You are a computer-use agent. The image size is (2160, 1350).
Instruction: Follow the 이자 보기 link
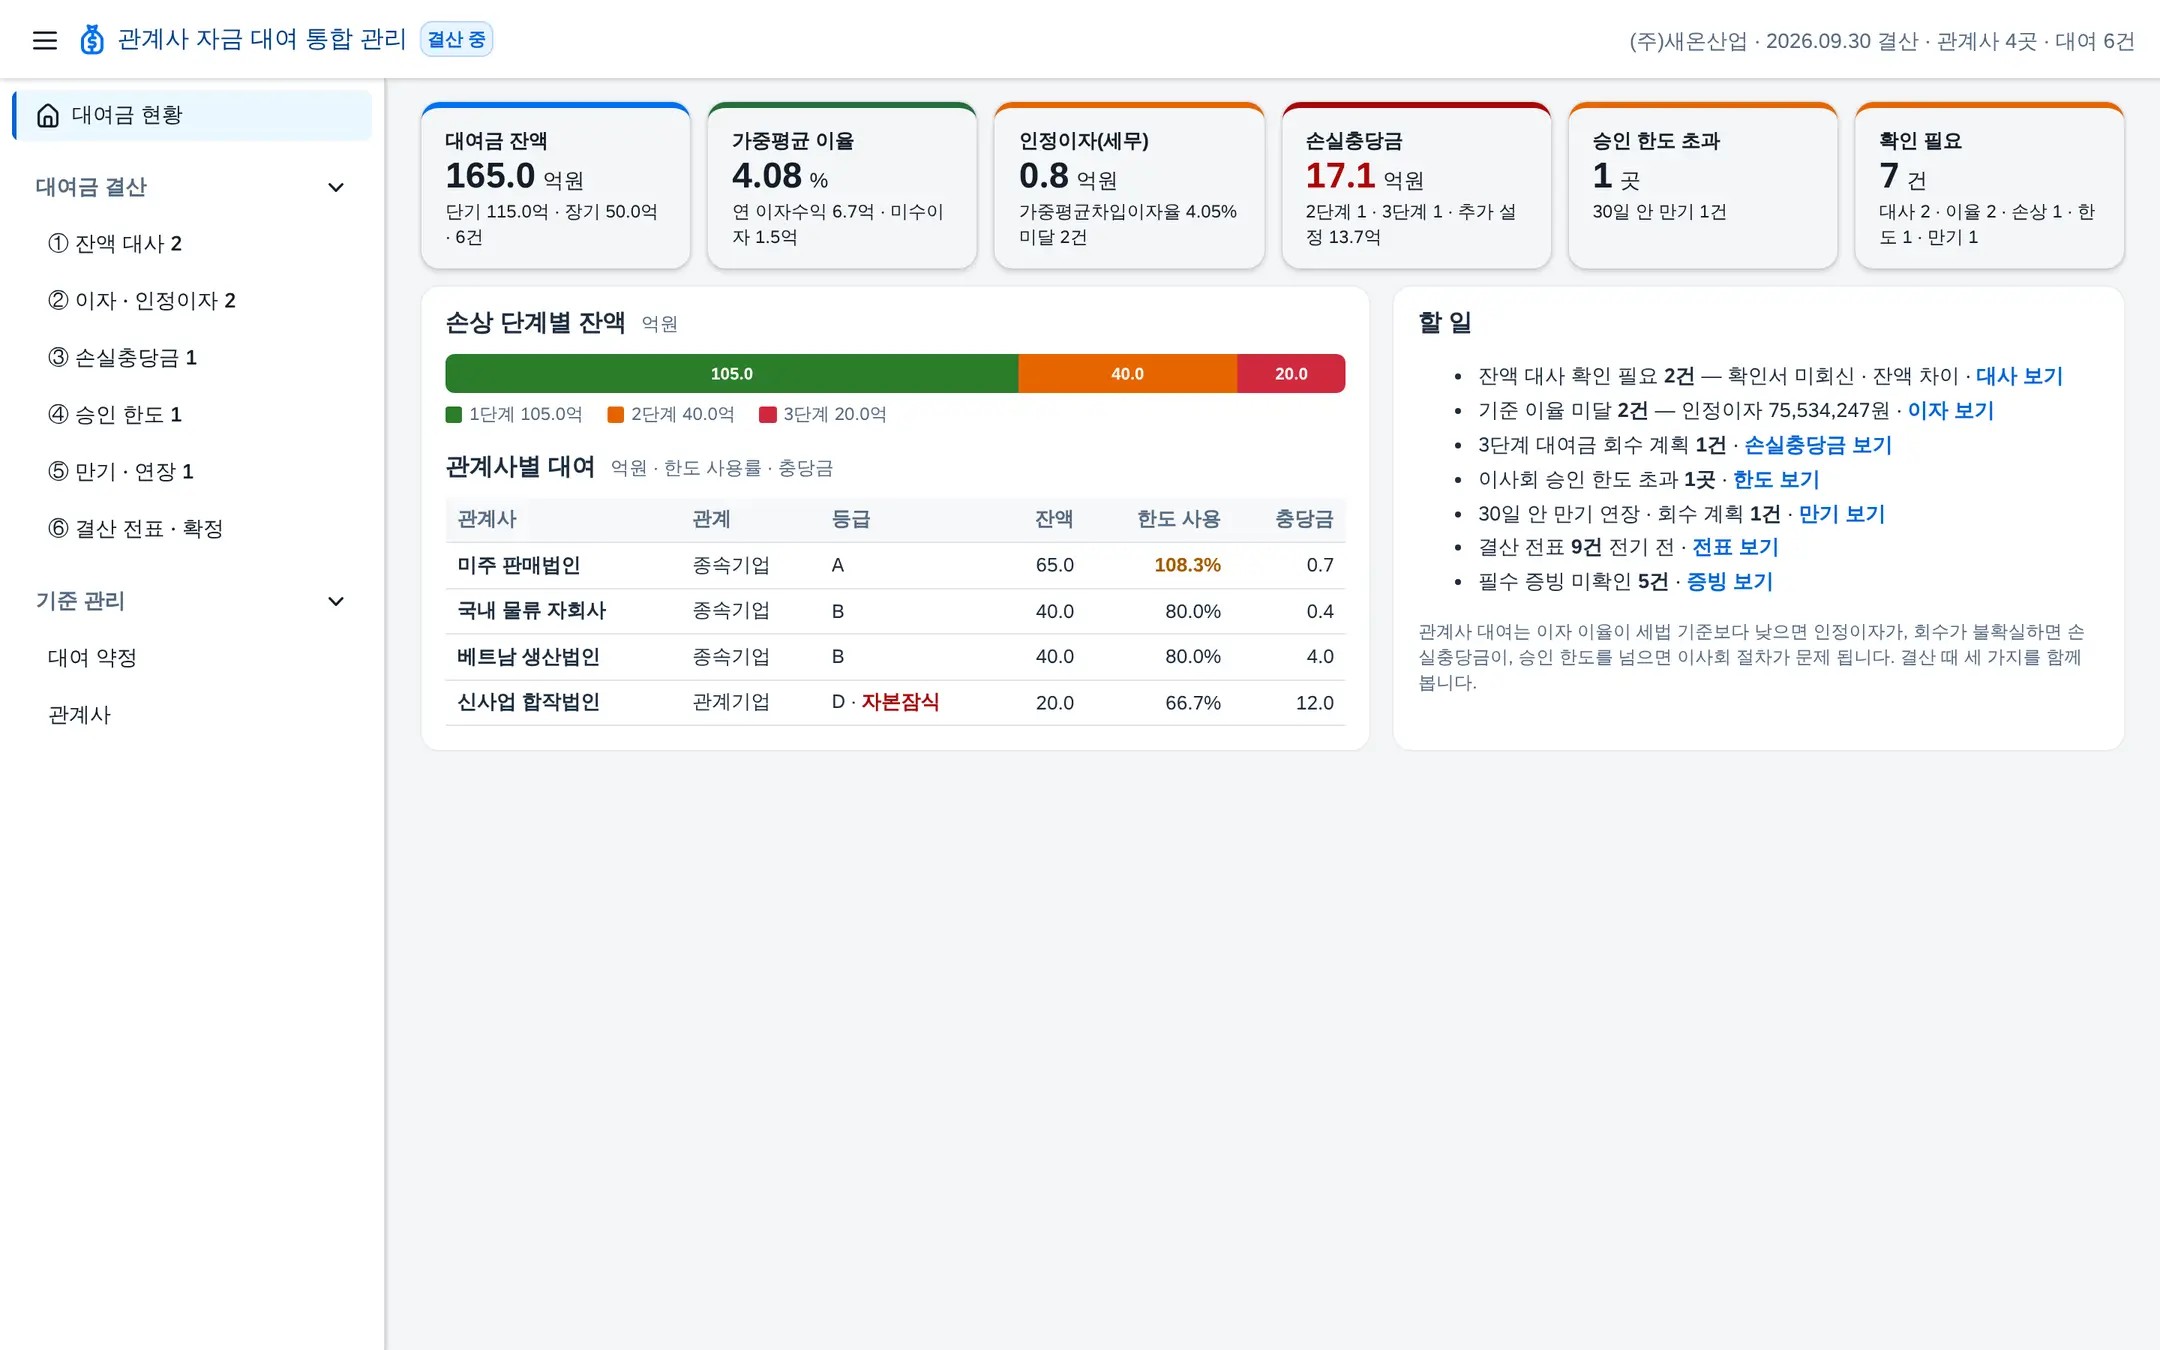click(1950, 410)
